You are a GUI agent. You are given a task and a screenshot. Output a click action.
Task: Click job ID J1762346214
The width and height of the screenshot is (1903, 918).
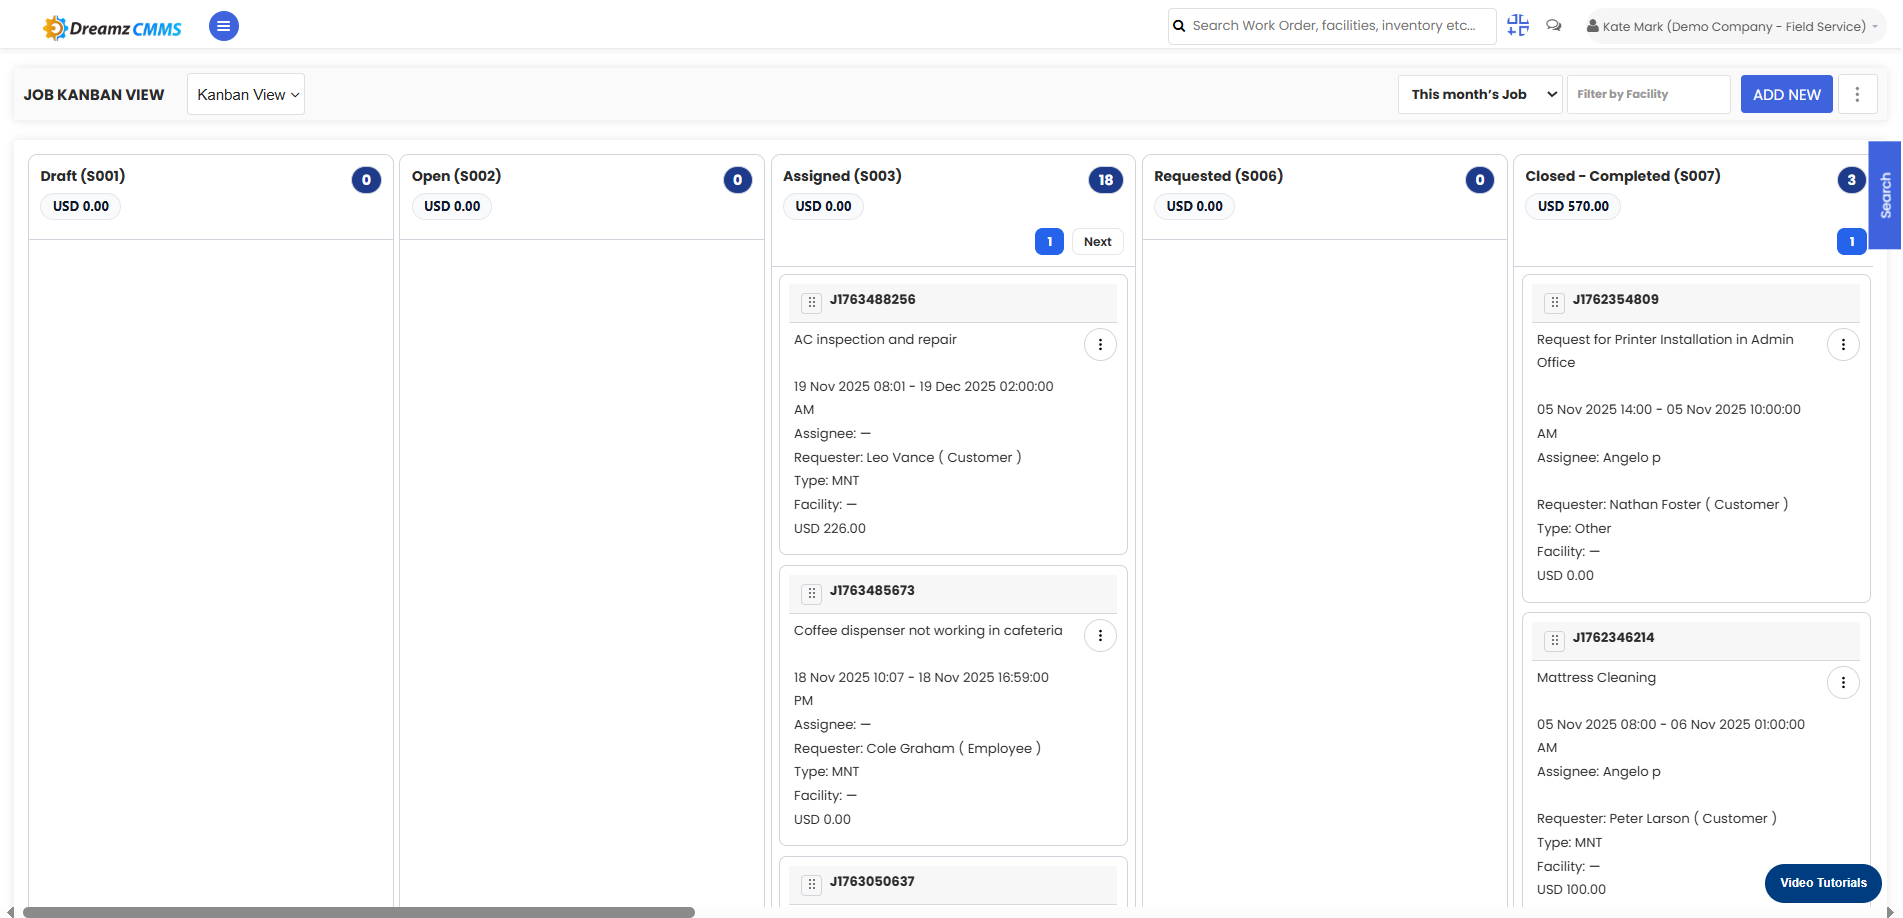click(x=1613, y=638)
